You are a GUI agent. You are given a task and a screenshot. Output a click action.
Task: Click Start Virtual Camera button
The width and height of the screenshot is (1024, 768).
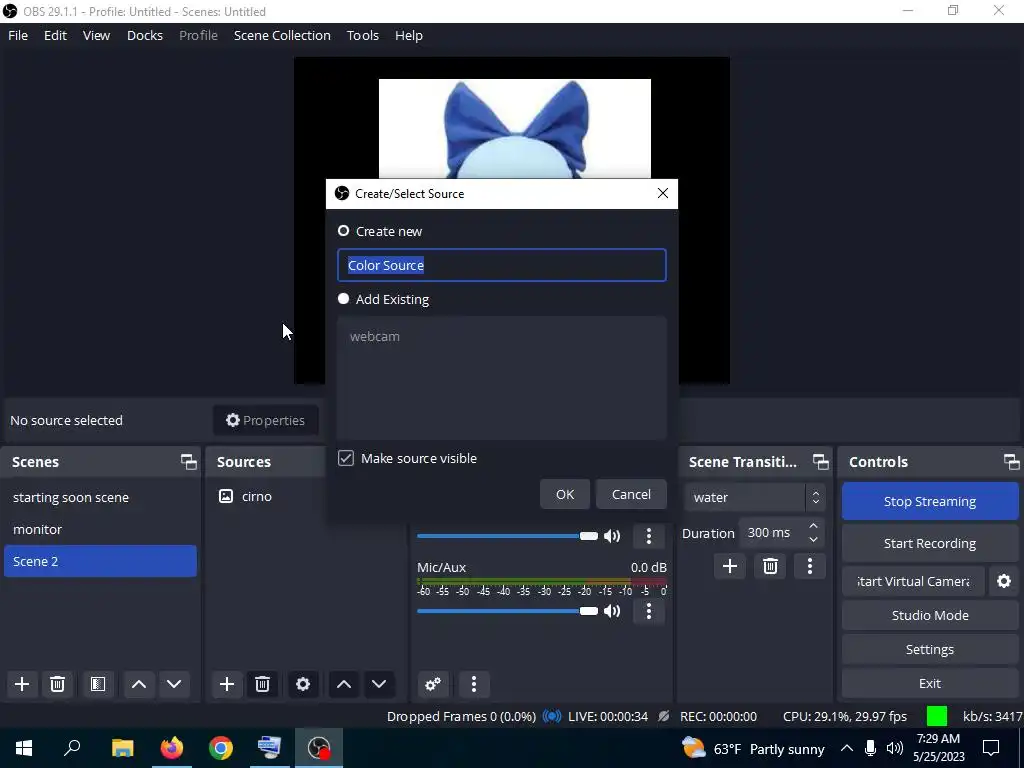(x=913, y=581)
